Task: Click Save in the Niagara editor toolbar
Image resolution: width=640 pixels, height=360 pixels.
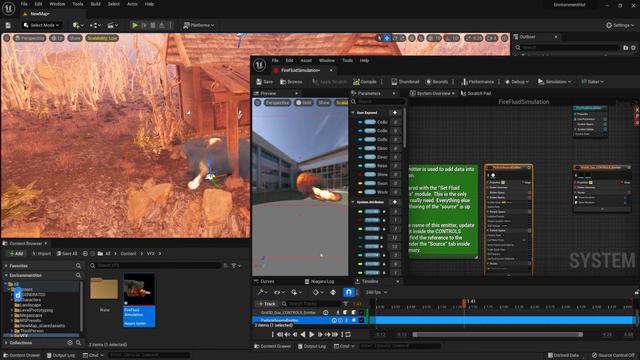Action: (x=264, y=82)
